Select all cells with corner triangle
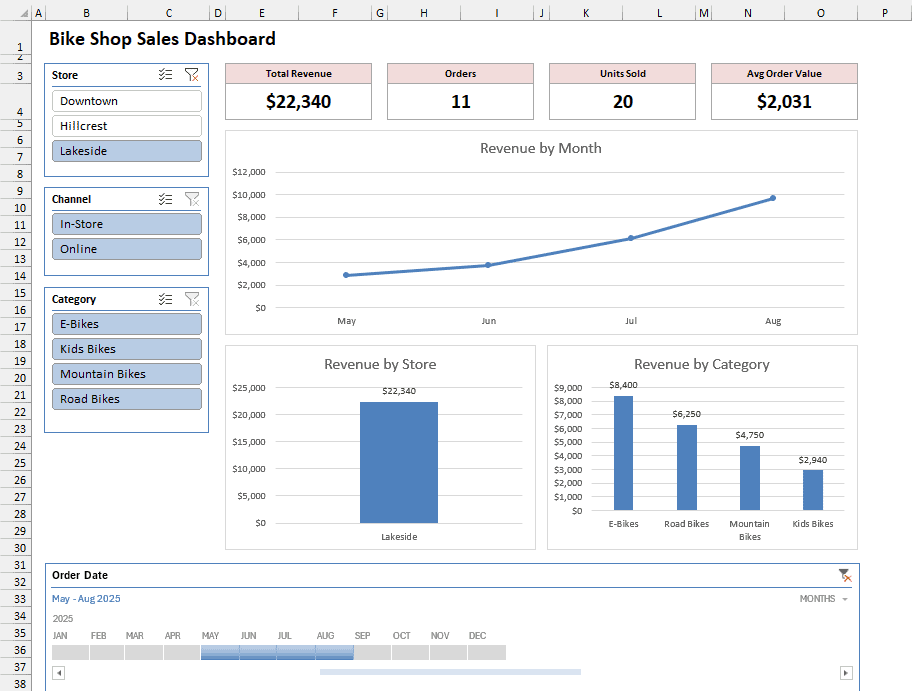The width and height of the screenshot is (912, 691). [24, 13]
